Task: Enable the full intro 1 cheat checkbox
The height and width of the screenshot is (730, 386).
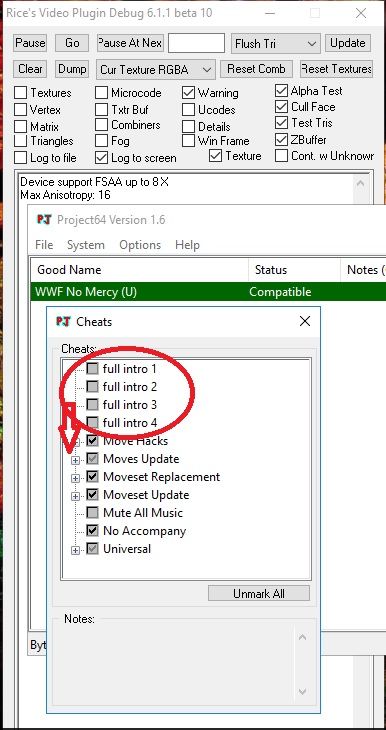Action: 92,369
